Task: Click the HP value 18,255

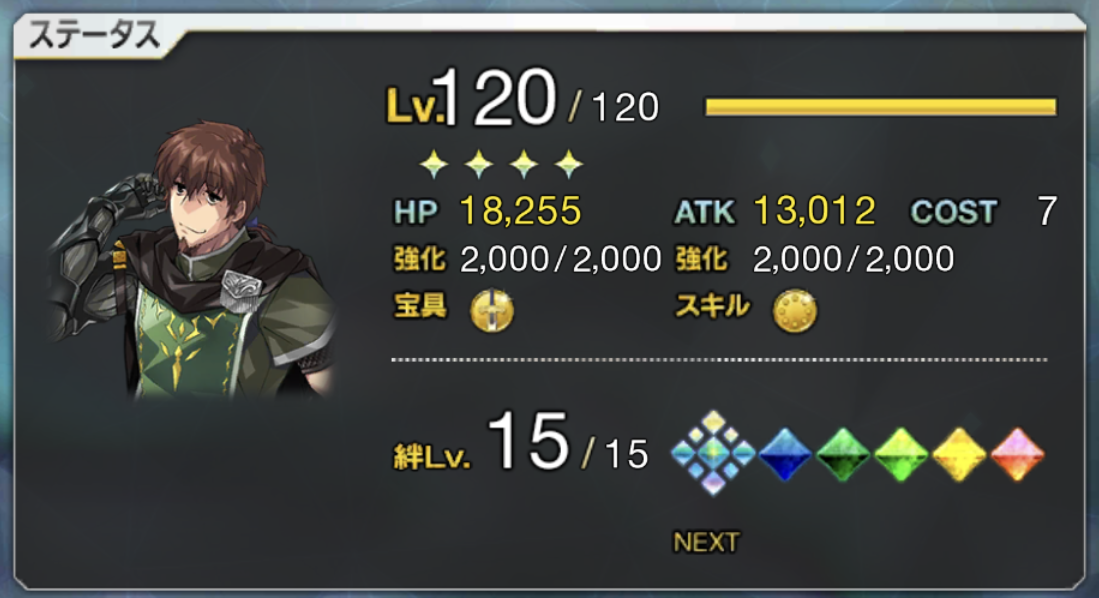Action: tap(521, 210)
